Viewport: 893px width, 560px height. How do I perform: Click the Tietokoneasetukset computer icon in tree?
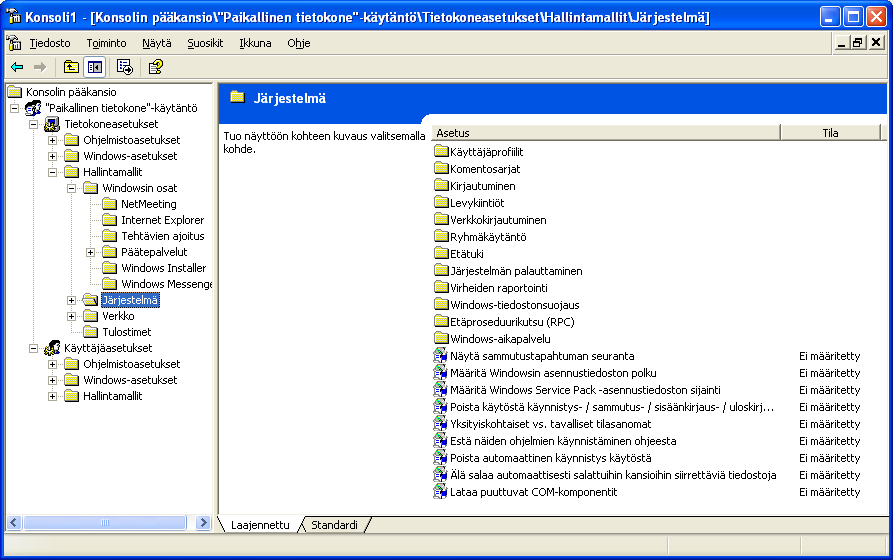[x=52, y=124]
